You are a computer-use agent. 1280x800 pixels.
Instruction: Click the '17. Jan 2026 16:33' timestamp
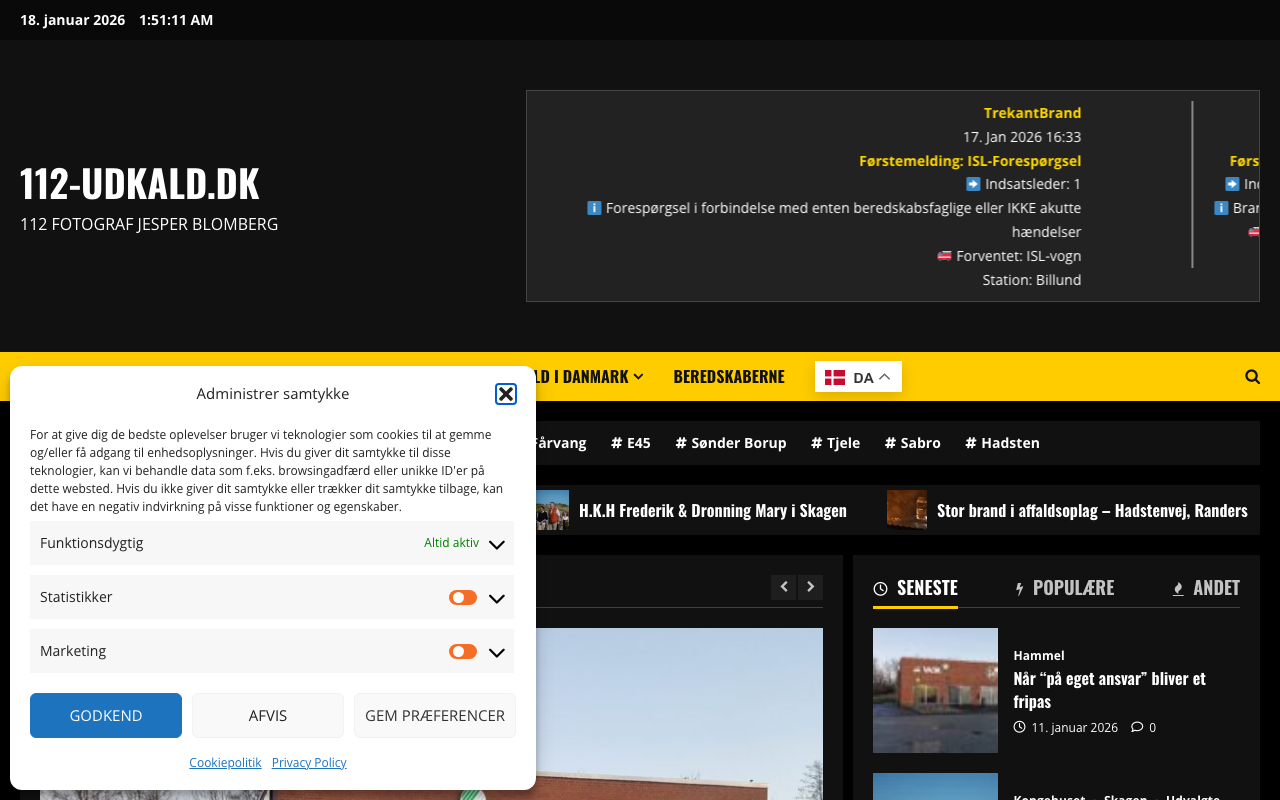1022,137
